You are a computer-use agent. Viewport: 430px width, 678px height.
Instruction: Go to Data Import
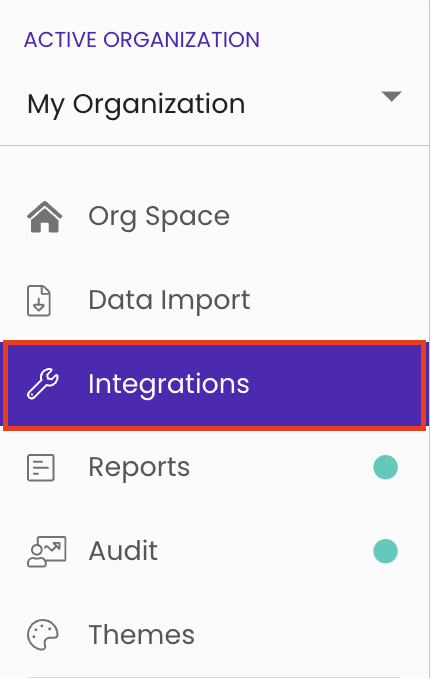[x=215, y=300]
